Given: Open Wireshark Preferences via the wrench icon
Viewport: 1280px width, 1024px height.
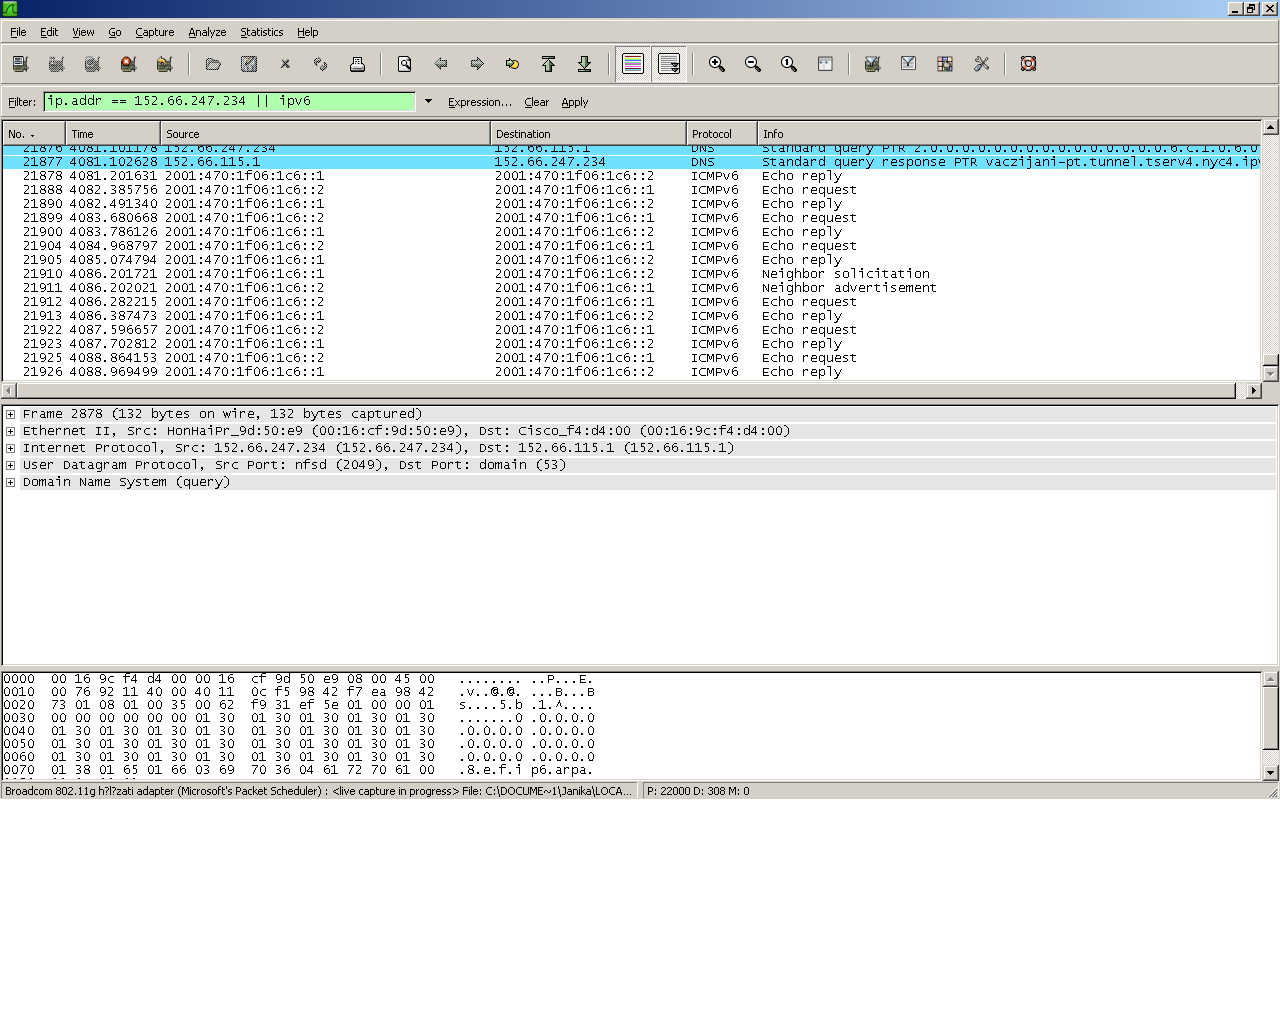Looking at the screenshot, I should pos(981,63).
